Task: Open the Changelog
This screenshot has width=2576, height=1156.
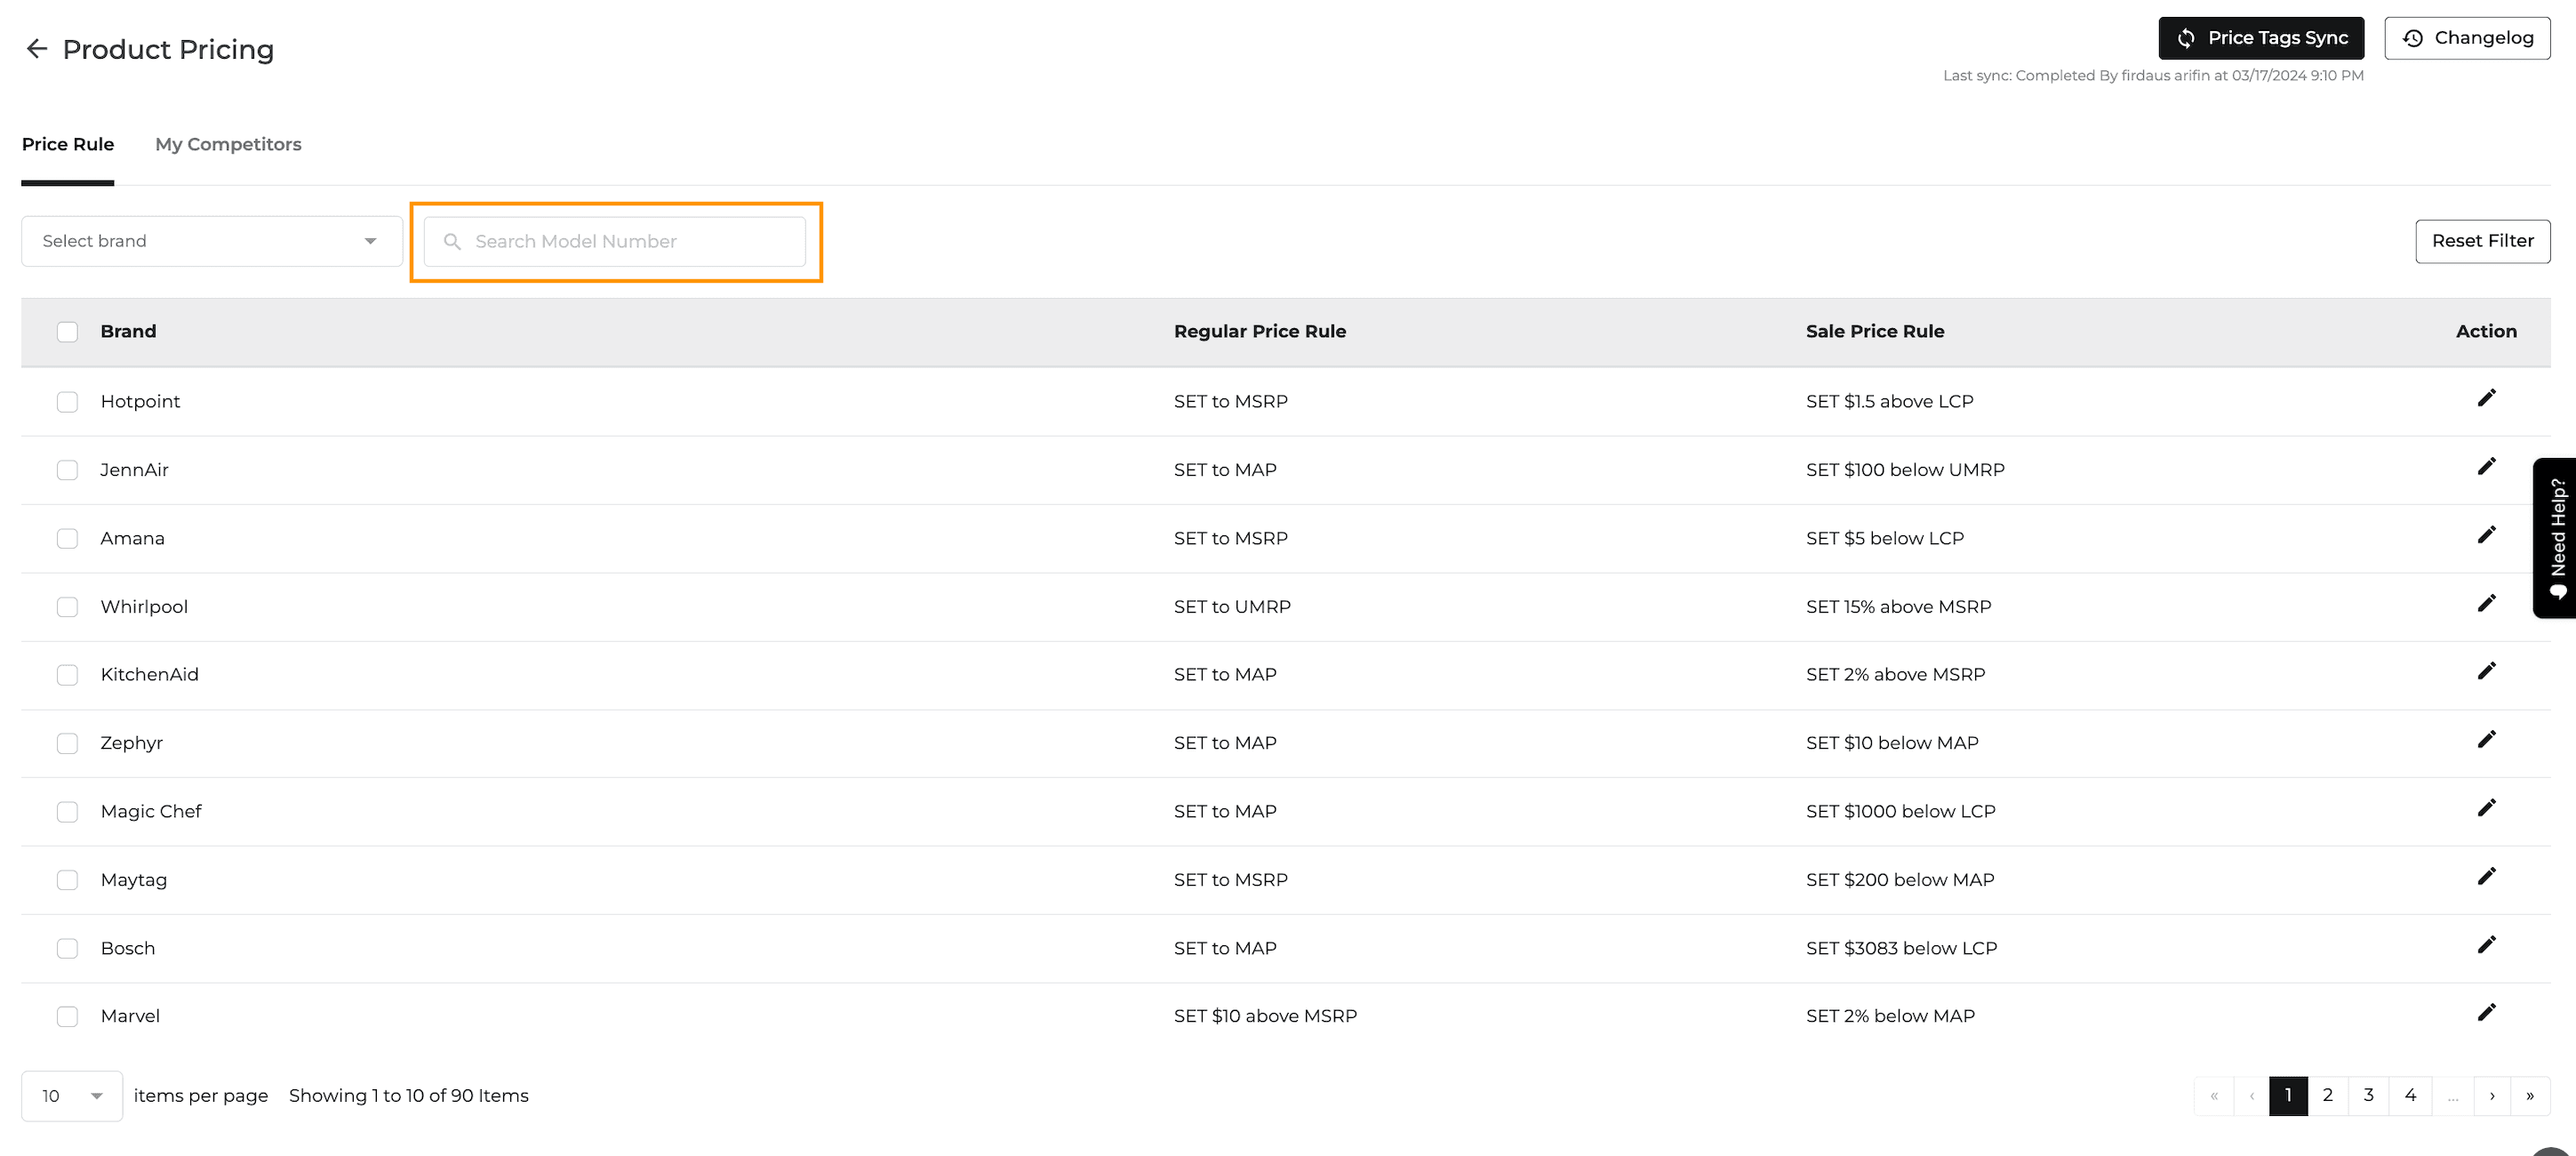Action: [x=2467, y=38]
